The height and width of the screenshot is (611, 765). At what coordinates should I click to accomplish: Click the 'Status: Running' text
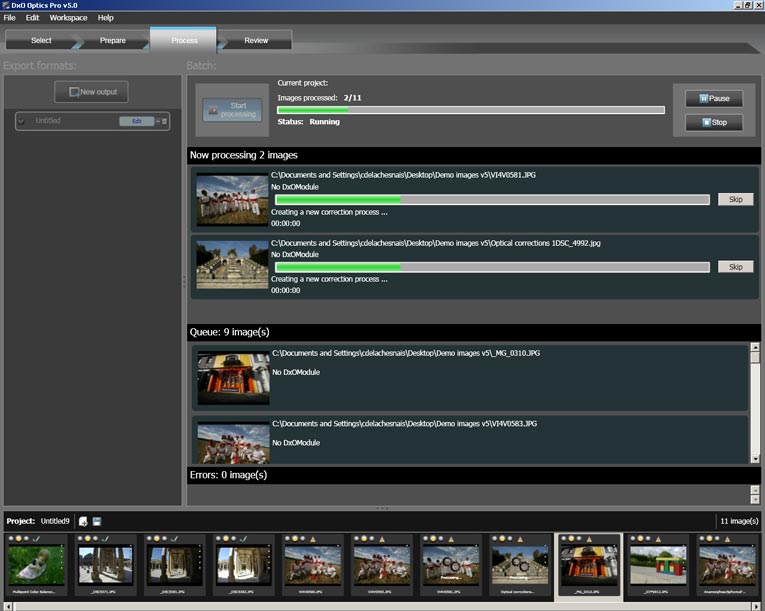pos(308,122)
